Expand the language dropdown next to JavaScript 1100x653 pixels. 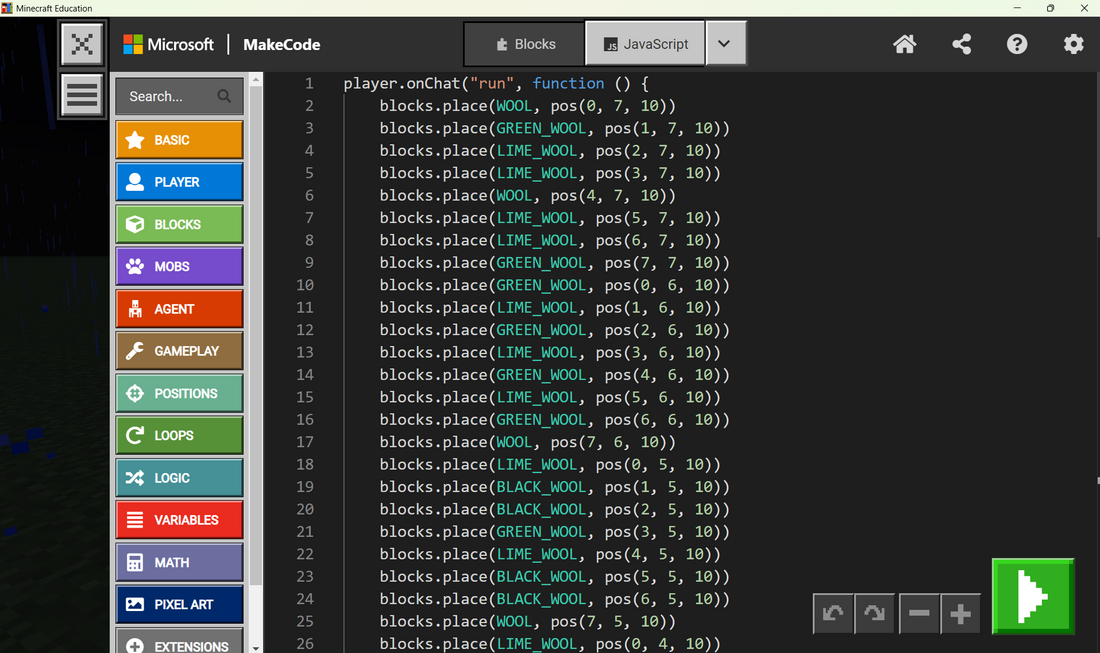(x=726, y=44)
